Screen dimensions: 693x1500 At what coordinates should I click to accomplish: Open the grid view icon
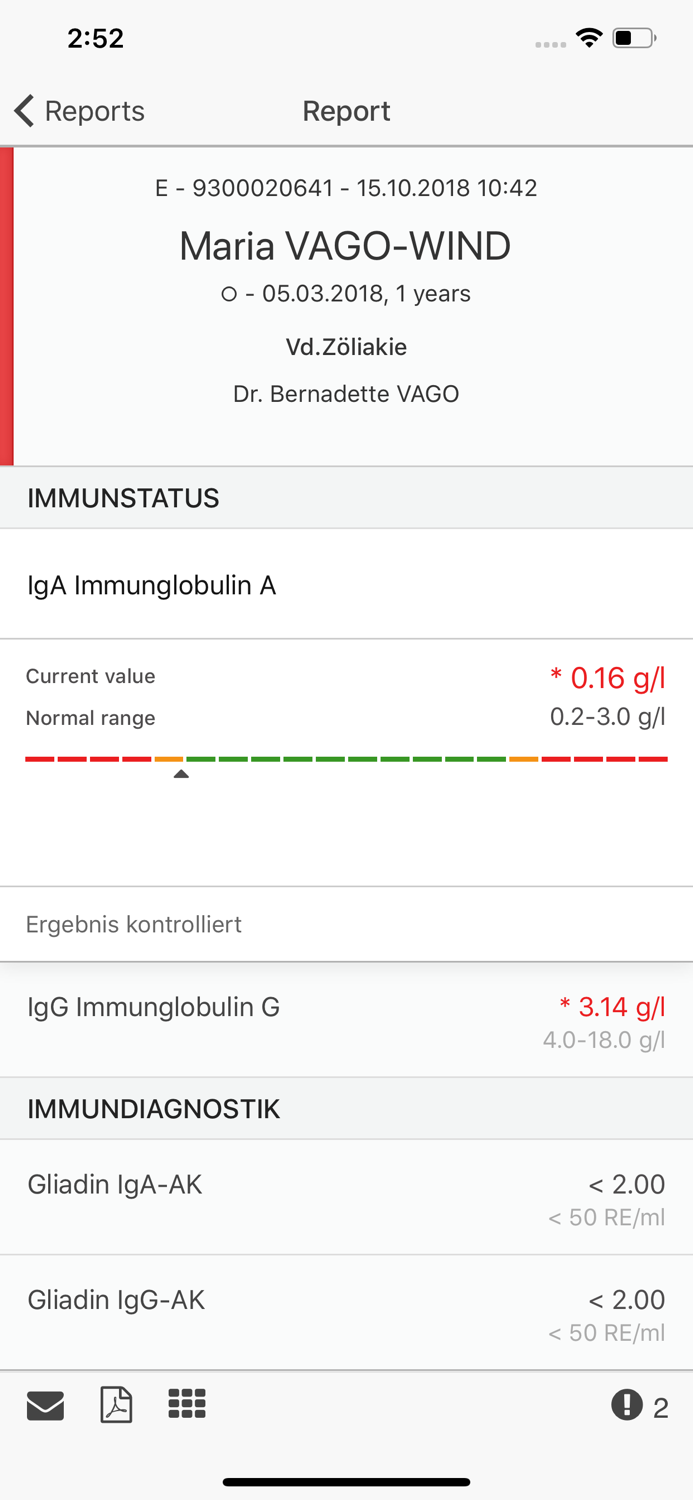(187, 1404)
